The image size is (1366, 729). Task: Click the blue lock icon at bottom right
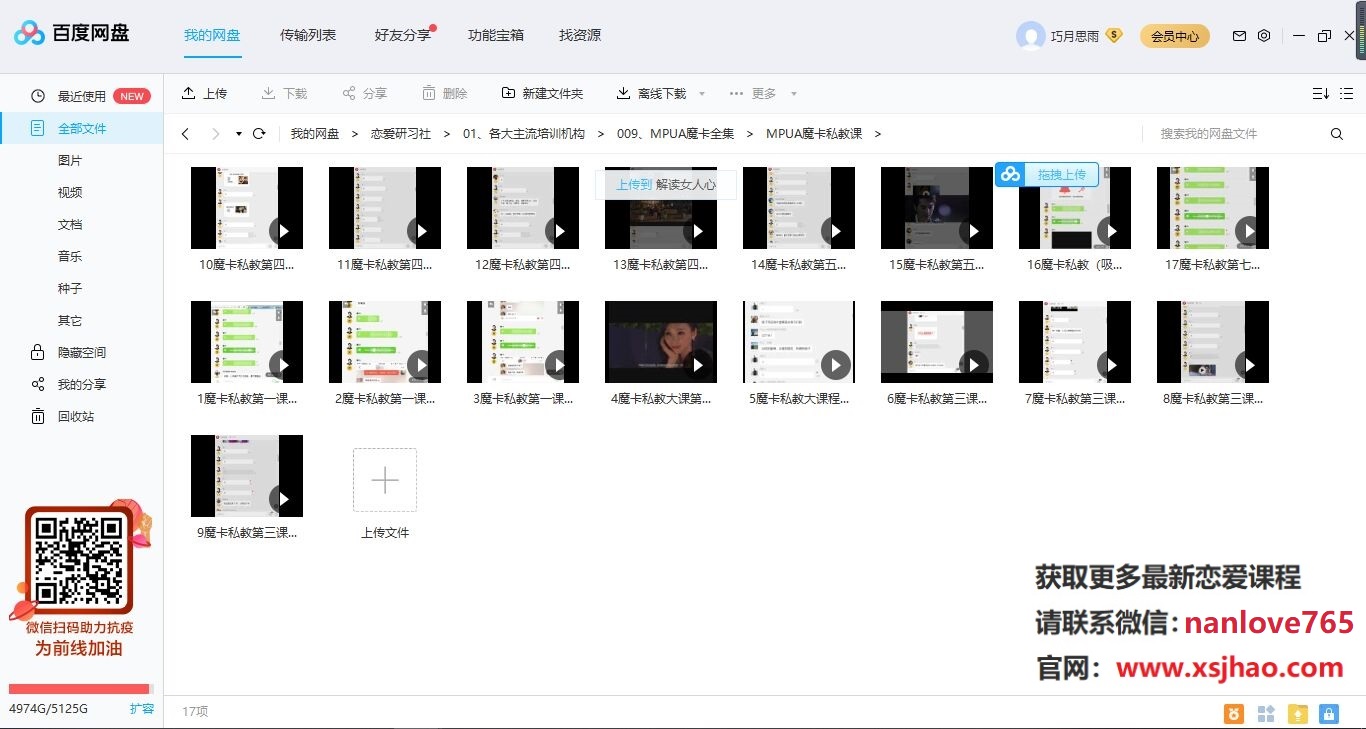1328,713
